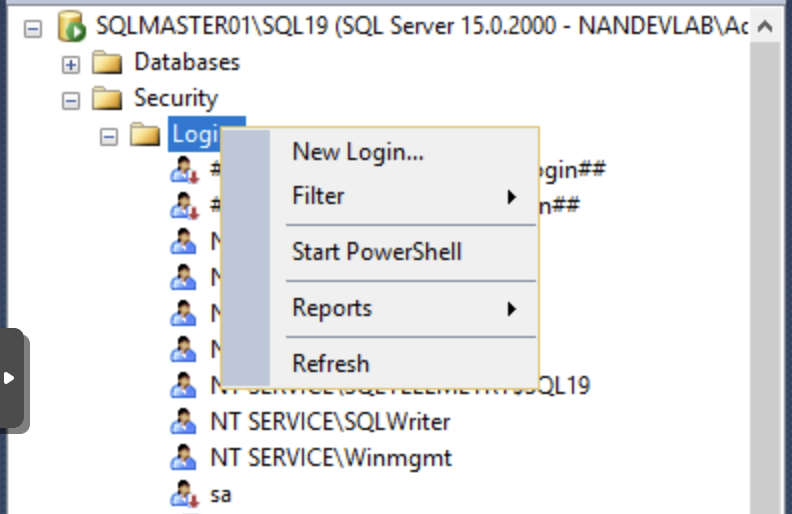Click the Security folder icon
Screen dimensions: 792x514
(107, 99)
